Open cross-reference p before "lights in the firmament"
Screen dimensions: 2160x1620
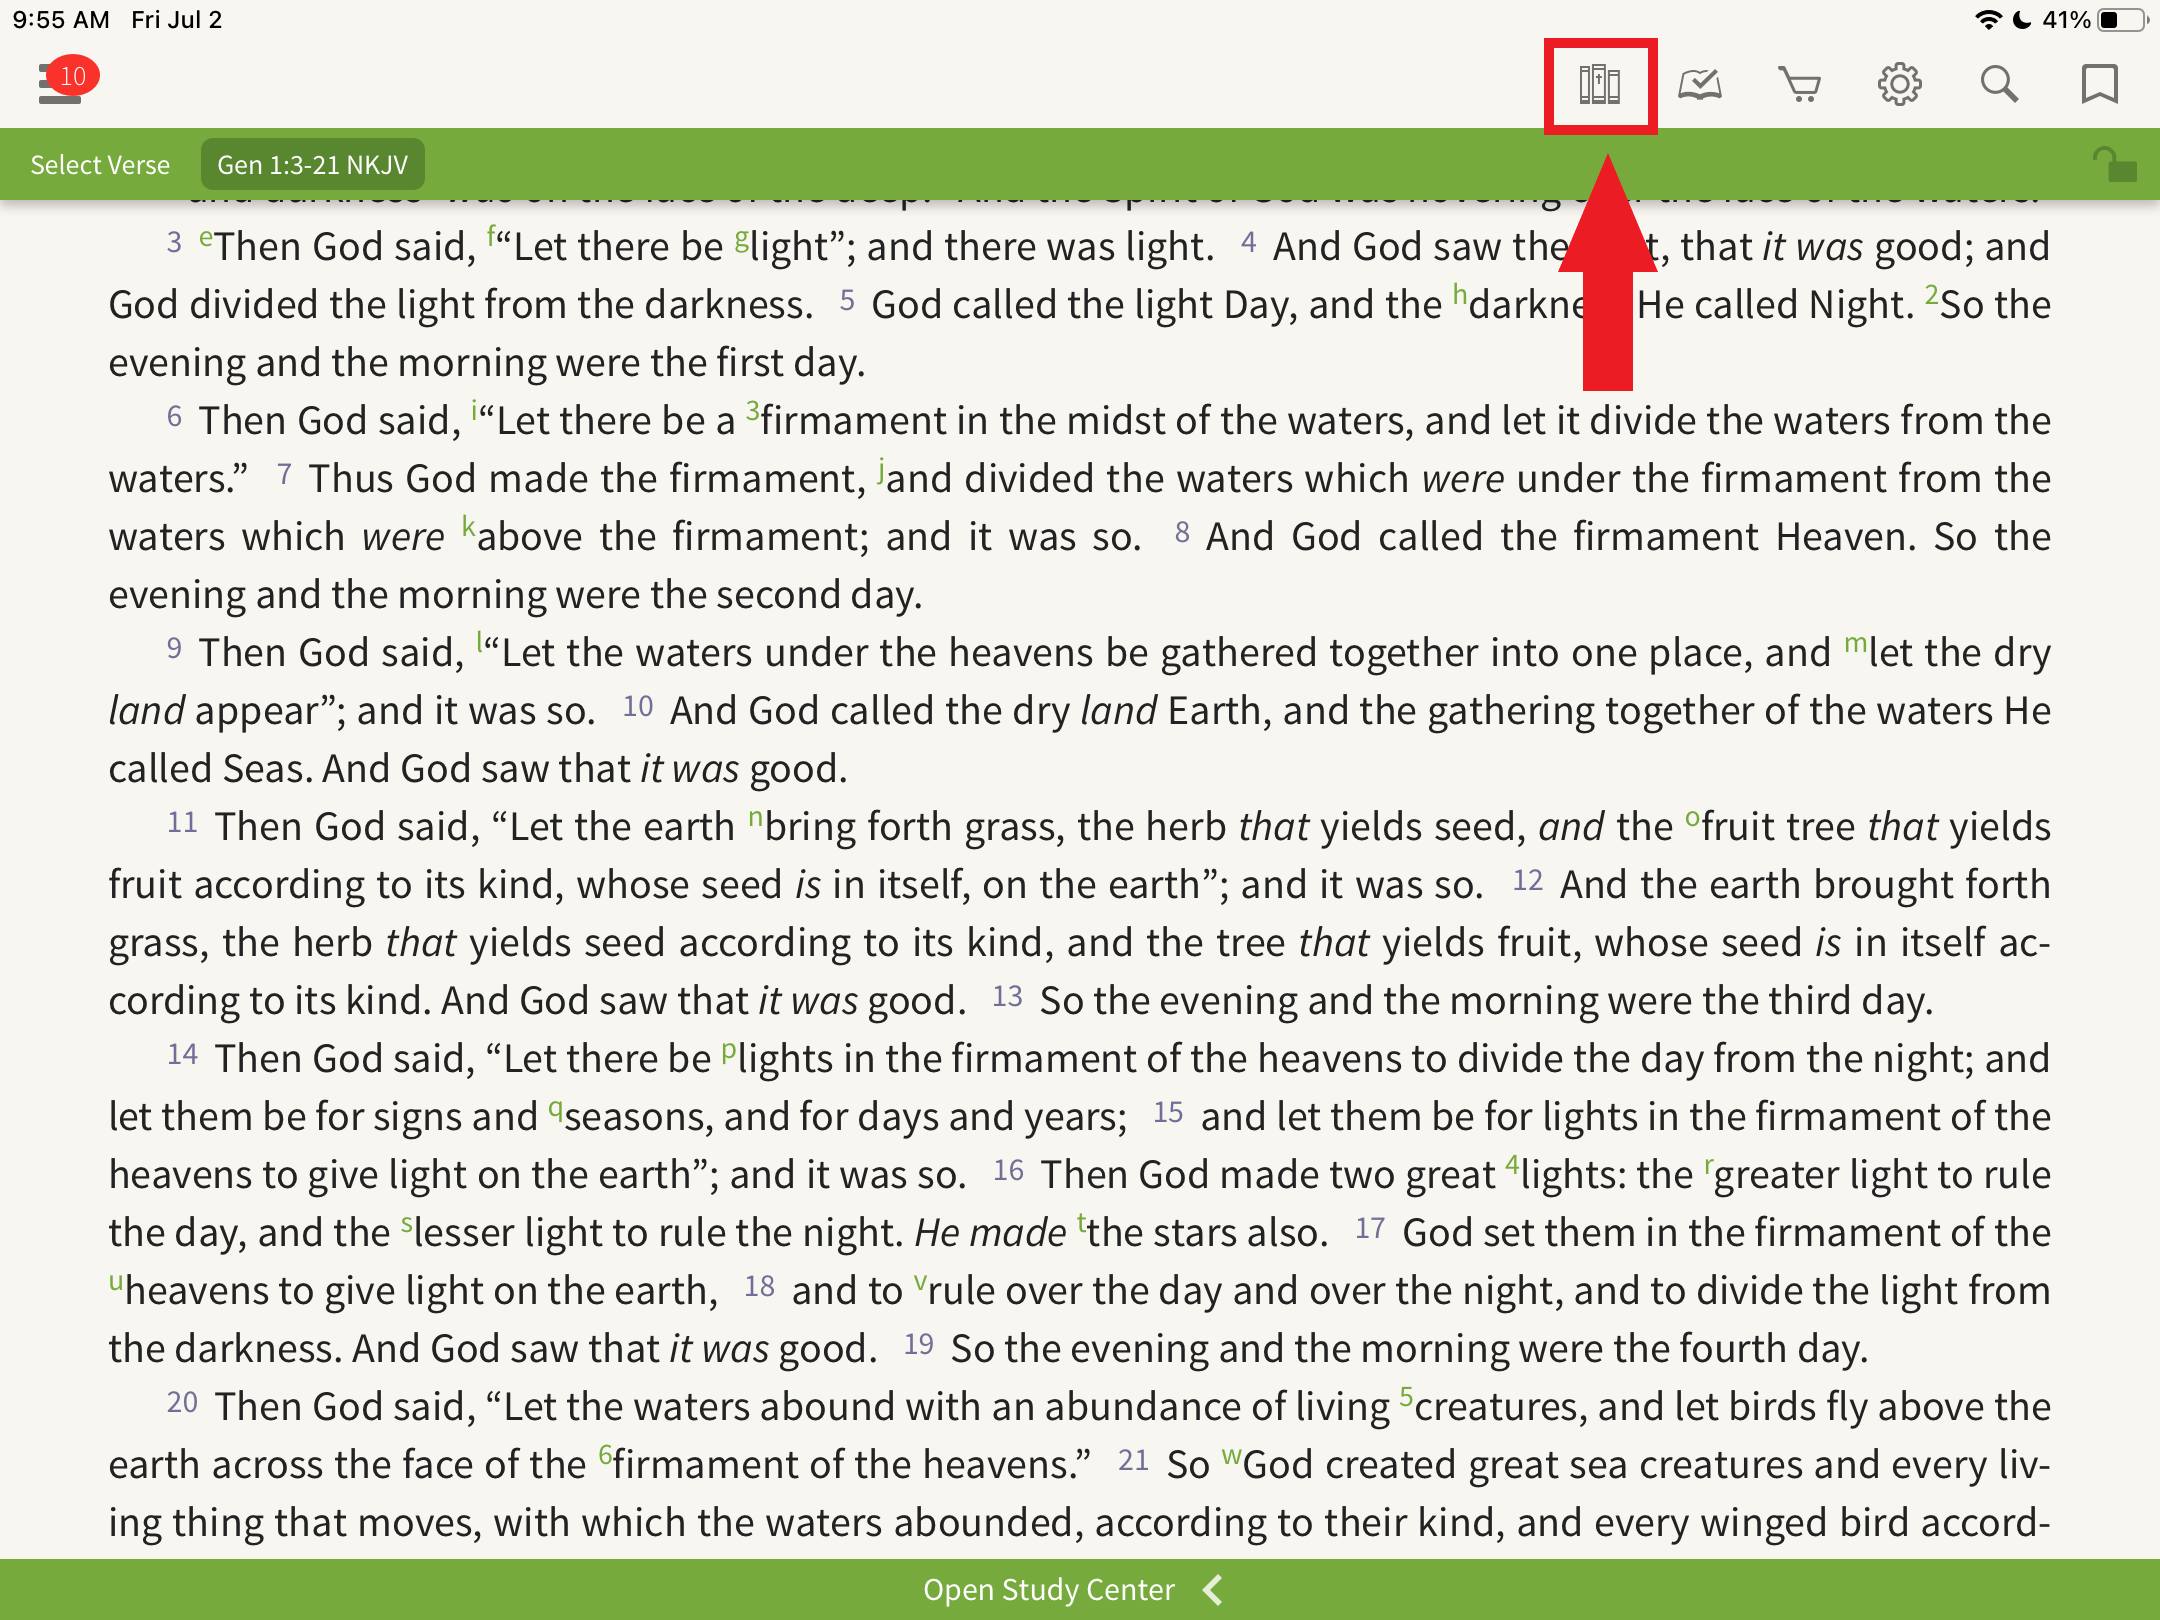click(x=729, y=1052)
